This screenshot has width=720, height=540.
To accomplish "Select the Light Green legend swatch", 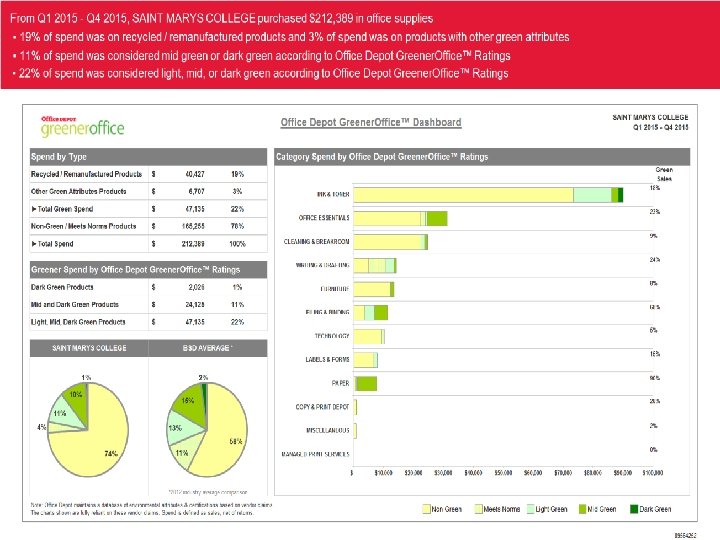I will coord(530,509).
